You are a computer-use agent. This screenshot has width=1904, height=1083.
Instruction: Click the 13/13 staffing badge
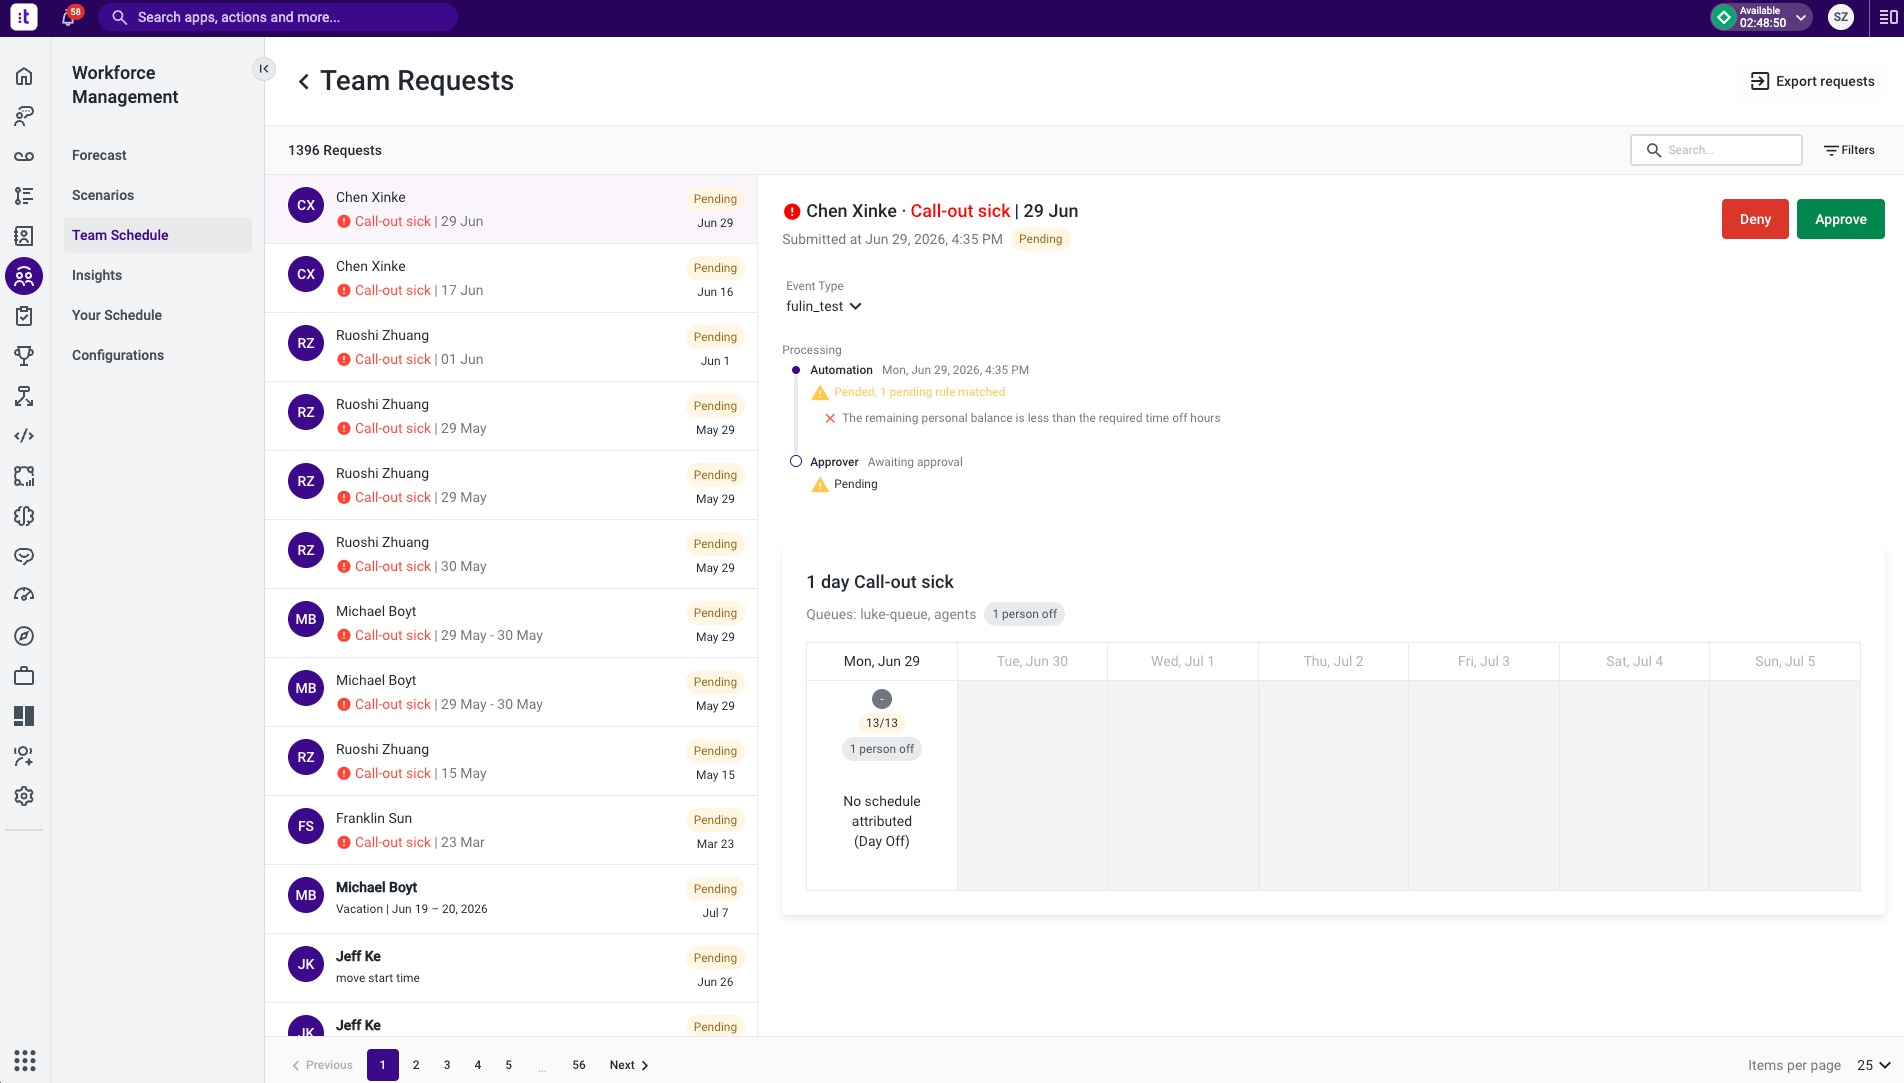pos(882,723)
